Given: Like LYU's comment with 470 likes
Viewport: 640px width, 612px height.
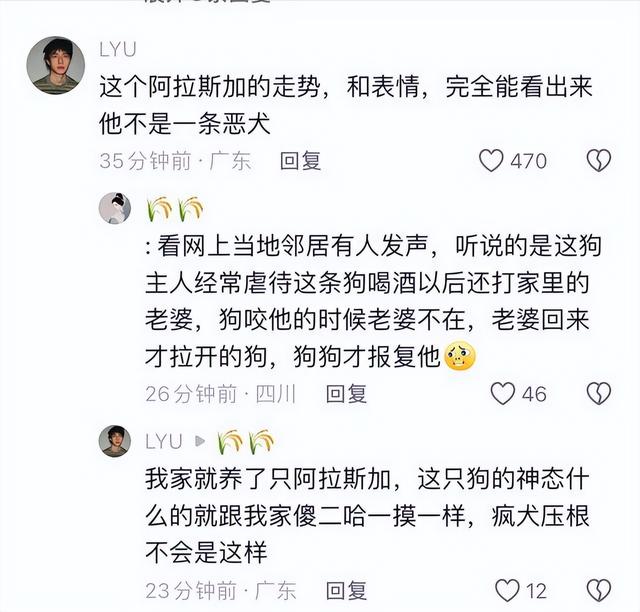Looking at the screenshot, I should point(492,160).
